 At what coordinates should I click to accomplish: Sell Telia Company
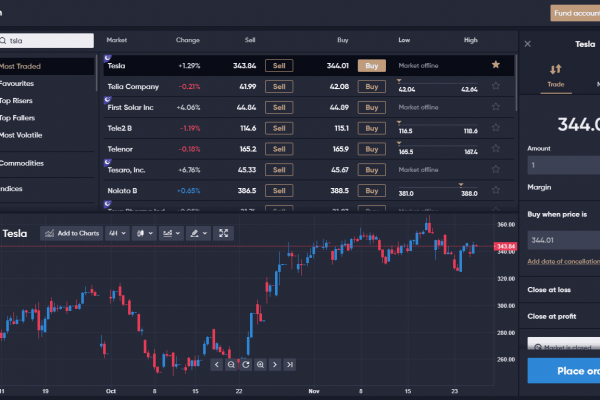click(279, 87)
